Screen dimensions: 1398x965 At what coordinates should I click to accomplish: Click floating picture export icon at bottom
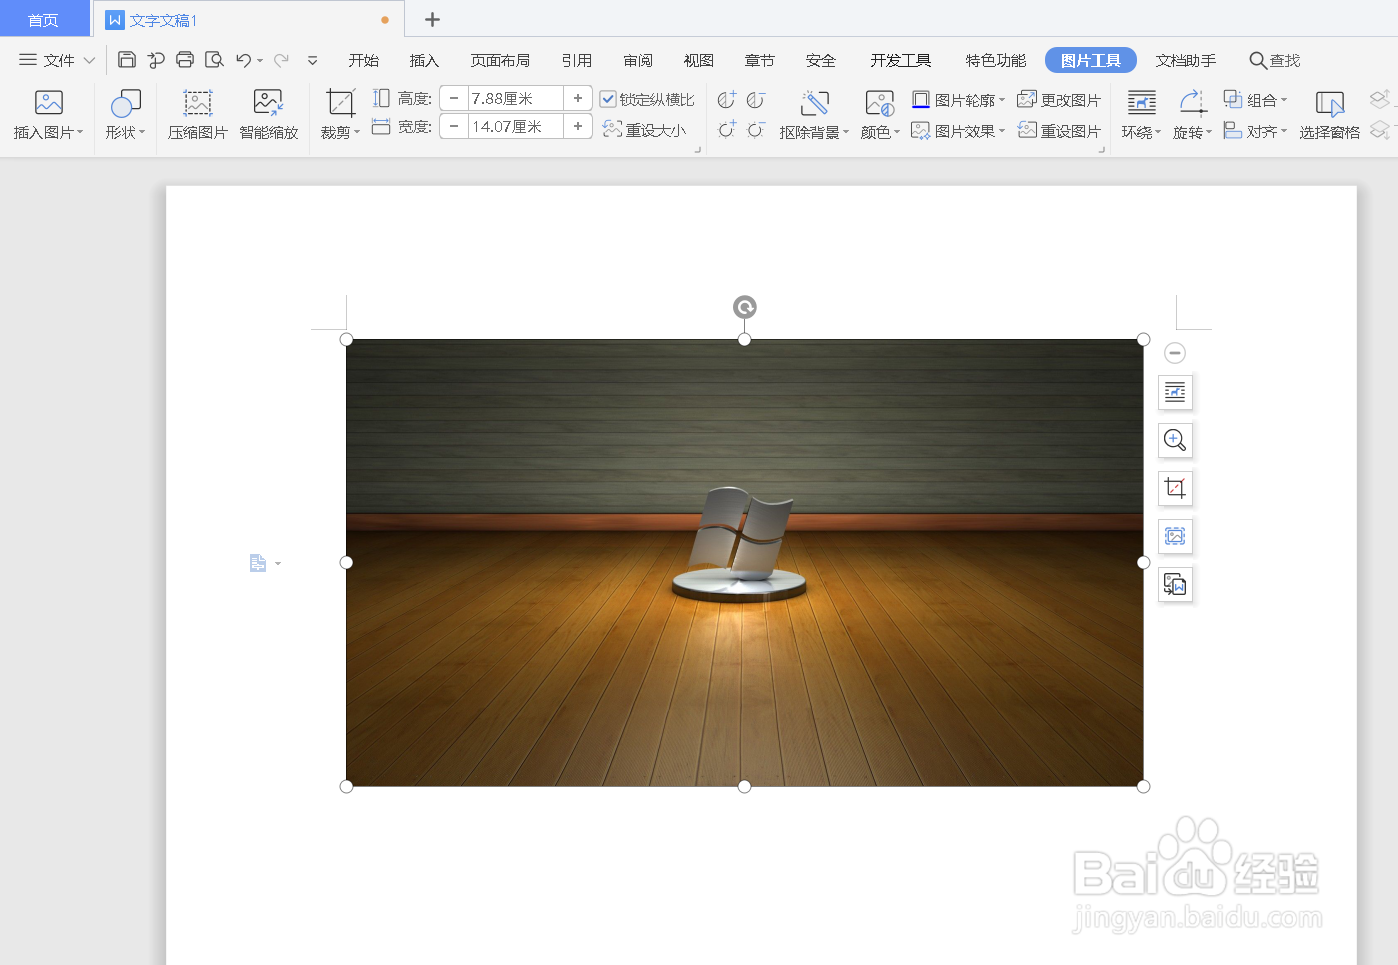(x=1175, y=584)
